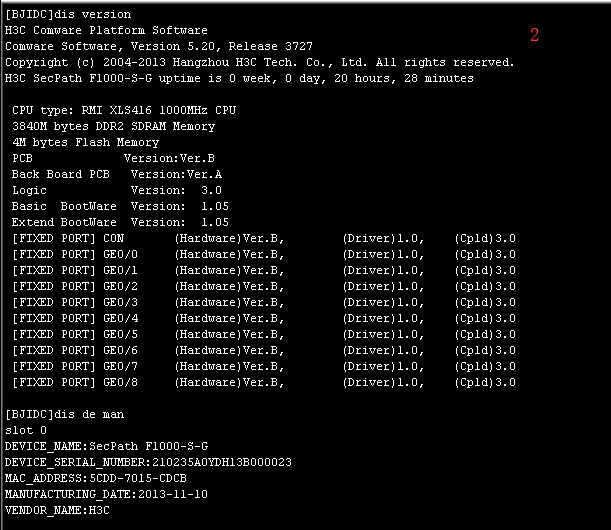Click the 3840M bytes DDR2 SDRAM line

[x=113, y=126]
